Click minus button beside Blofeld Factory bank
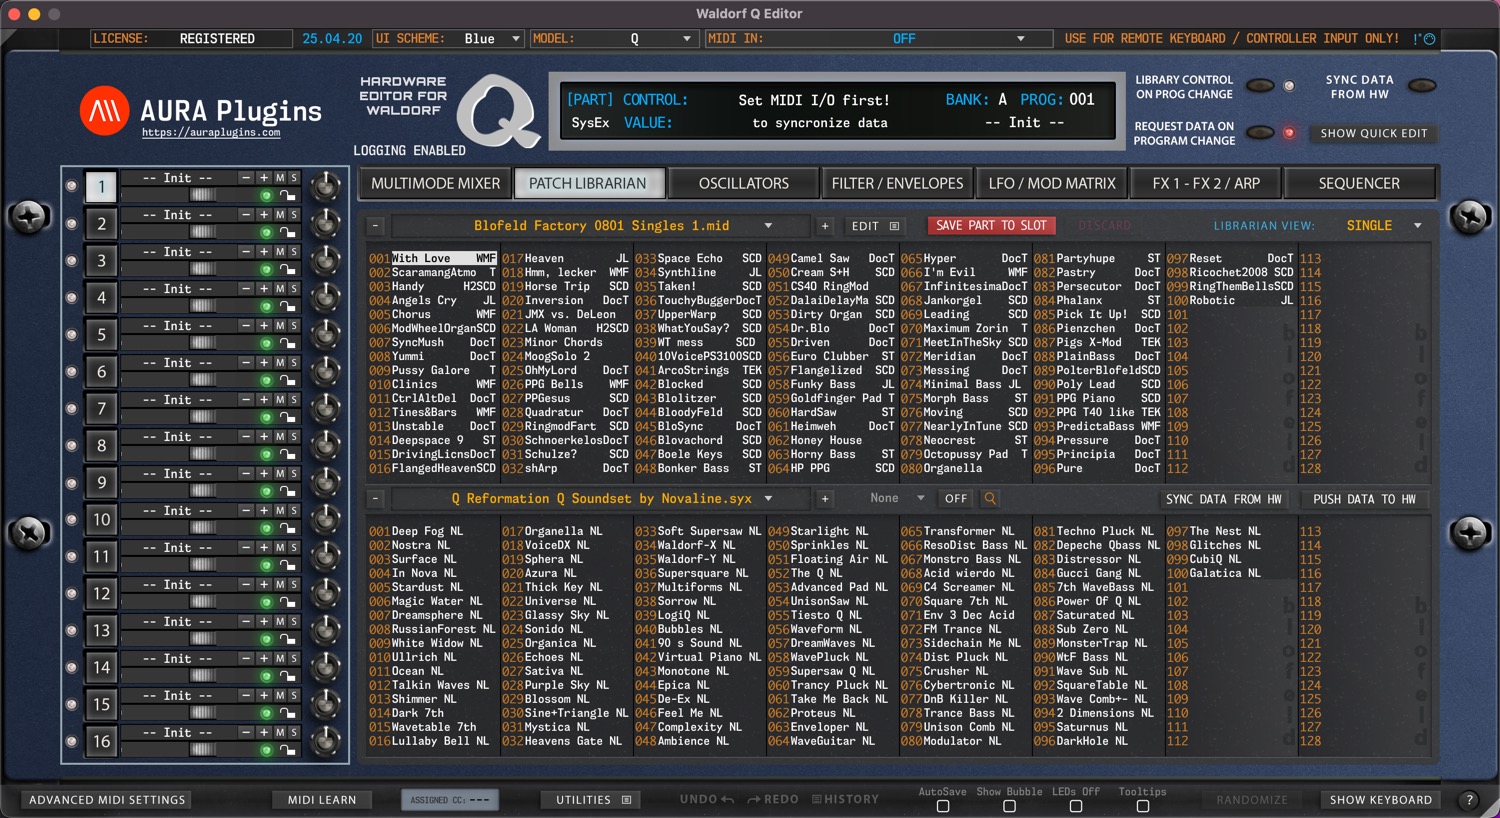 [375, 226]
